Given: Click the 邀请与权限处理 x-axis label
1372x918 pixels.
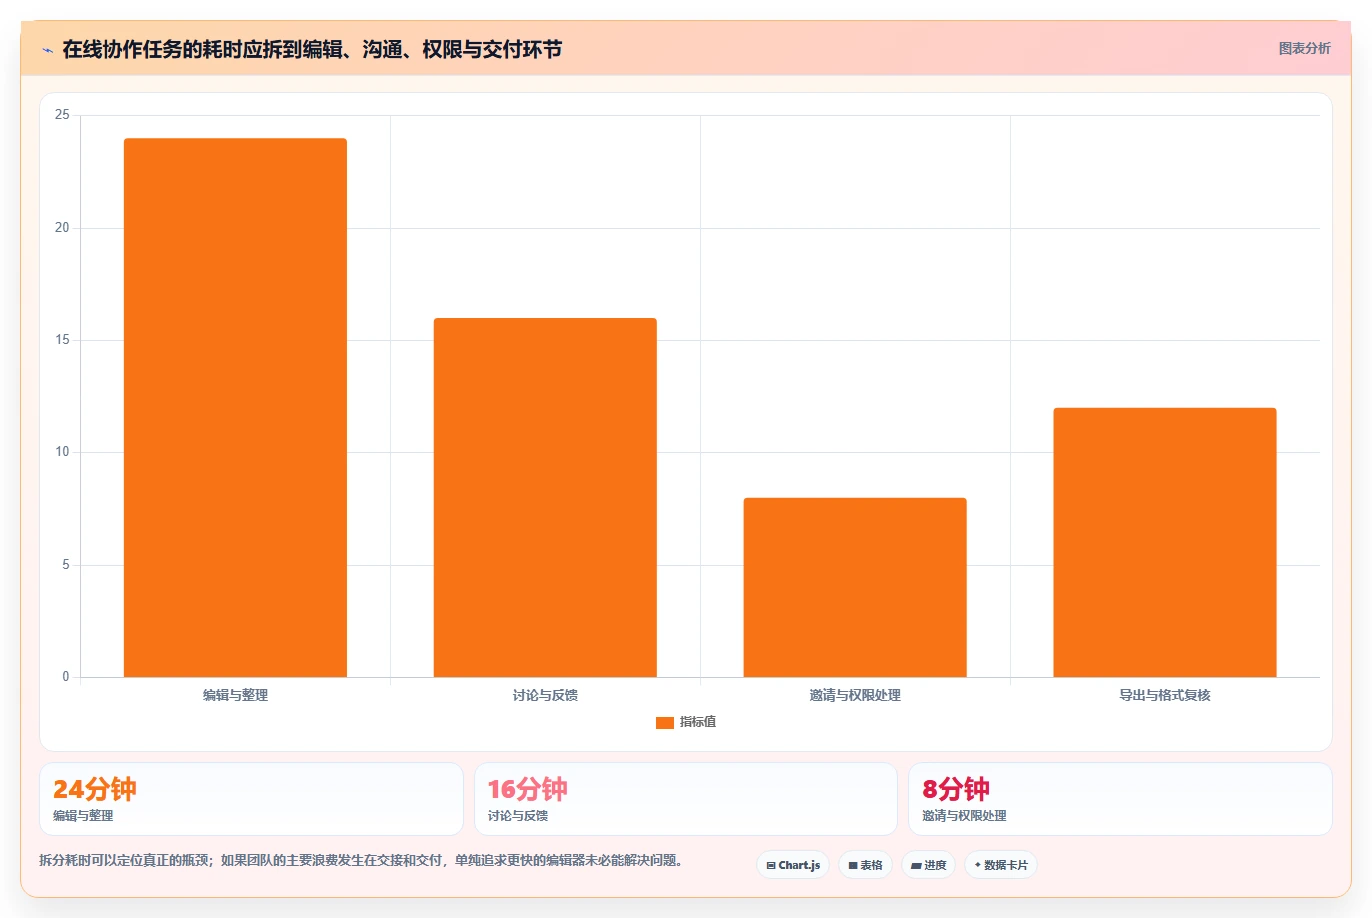Looking at the screenshot, I should (x=855, y=695).
